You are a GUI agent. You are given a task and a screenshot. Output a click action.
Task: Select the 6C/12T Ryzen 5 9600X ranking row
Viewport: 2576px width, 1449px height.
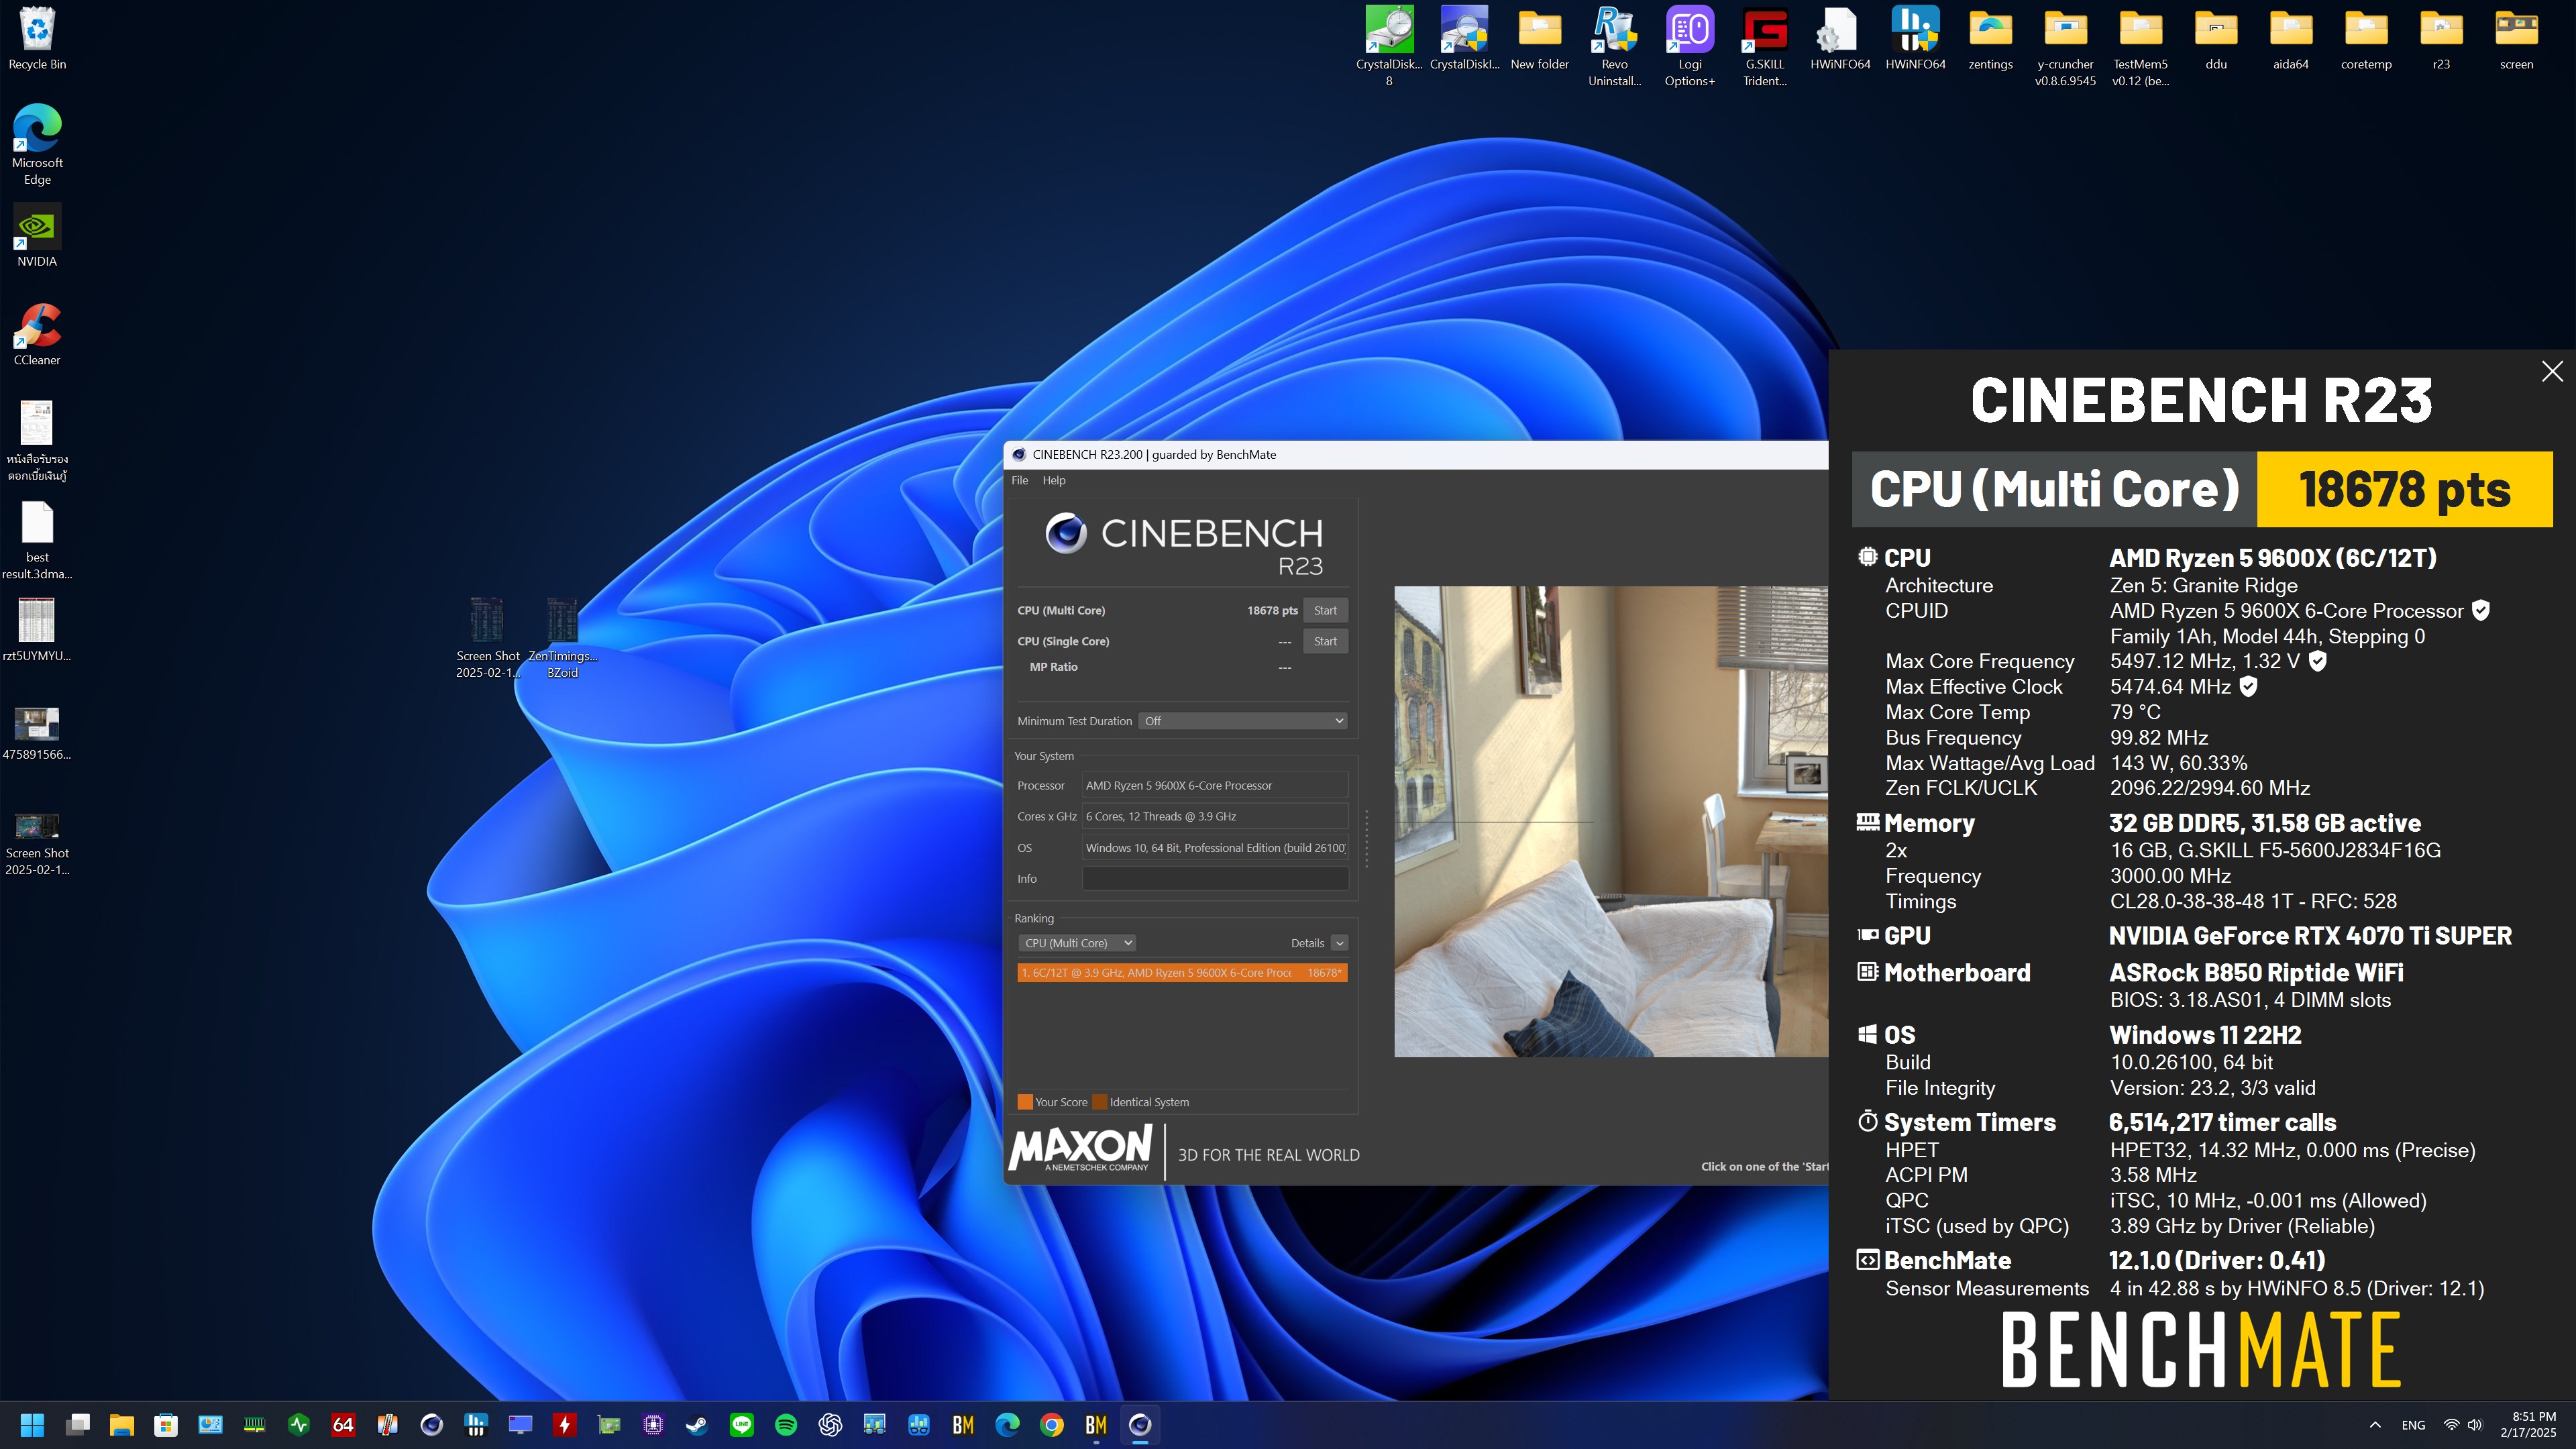1182,972
